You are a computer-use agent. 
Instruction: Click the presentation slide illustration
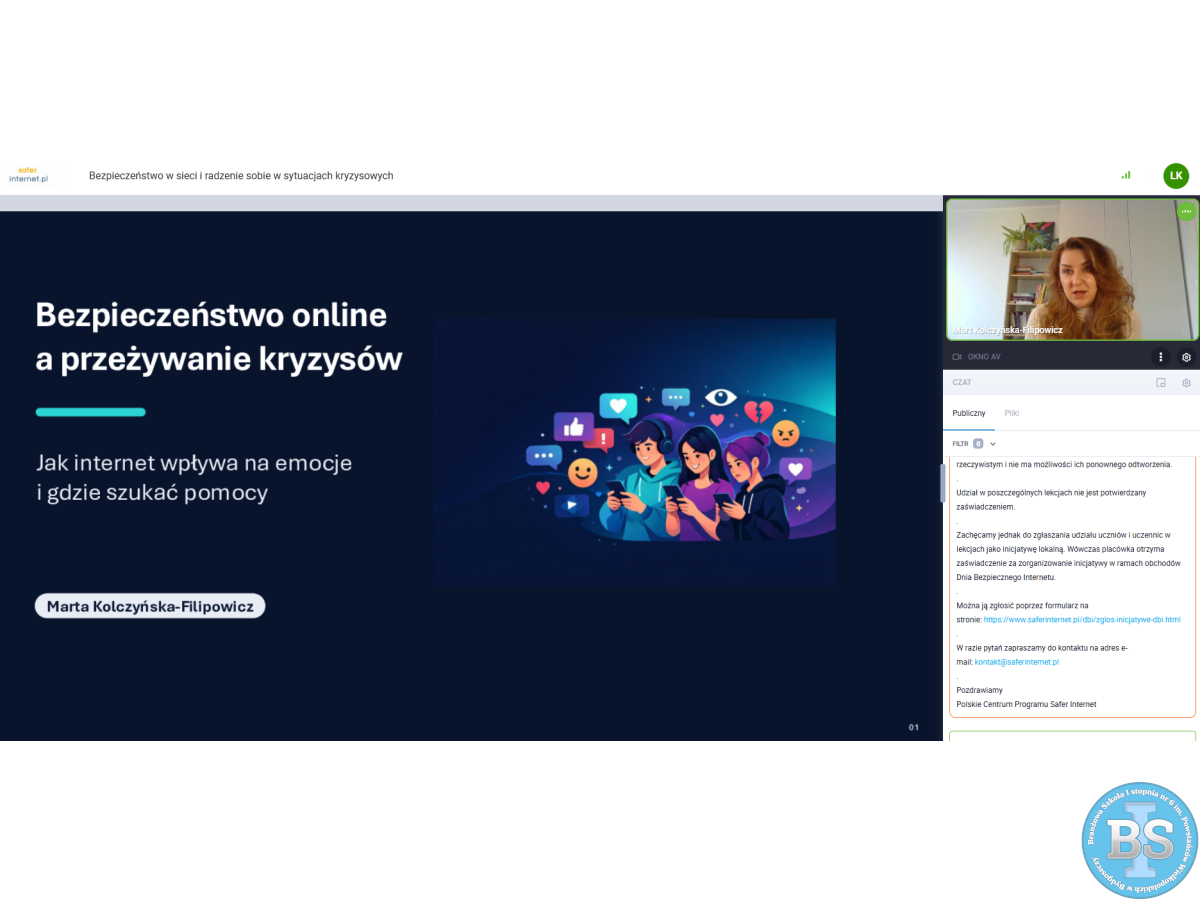pos(635,453)
